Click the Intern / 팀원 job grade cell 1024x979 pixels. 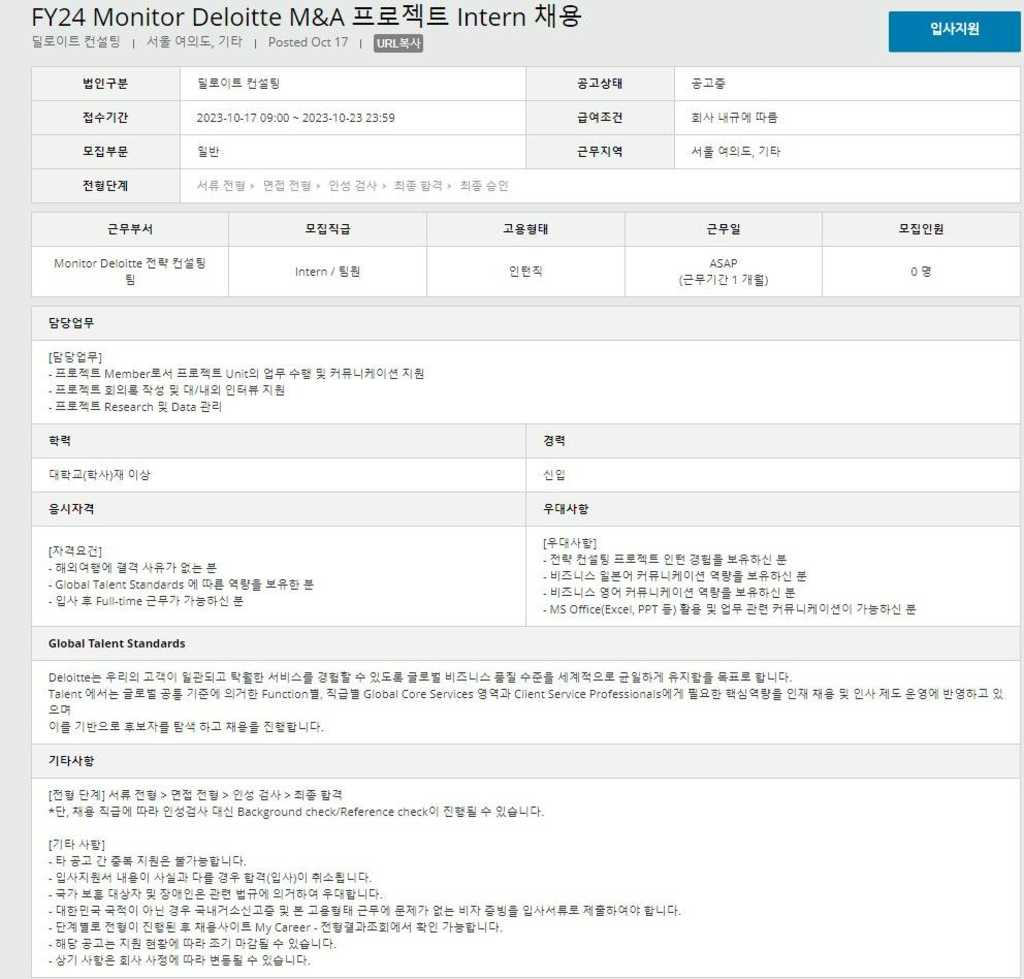click(325, 270)
